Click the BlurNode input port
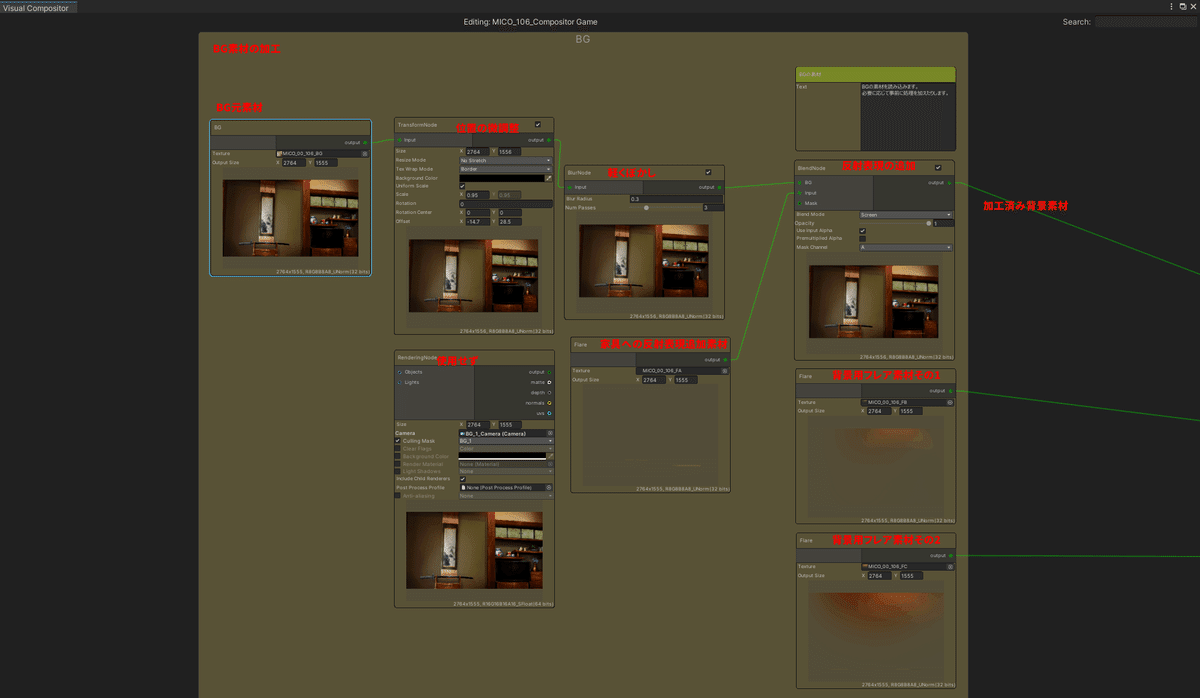The height and width of the screenshot is (698, 1200). [570, 187]
